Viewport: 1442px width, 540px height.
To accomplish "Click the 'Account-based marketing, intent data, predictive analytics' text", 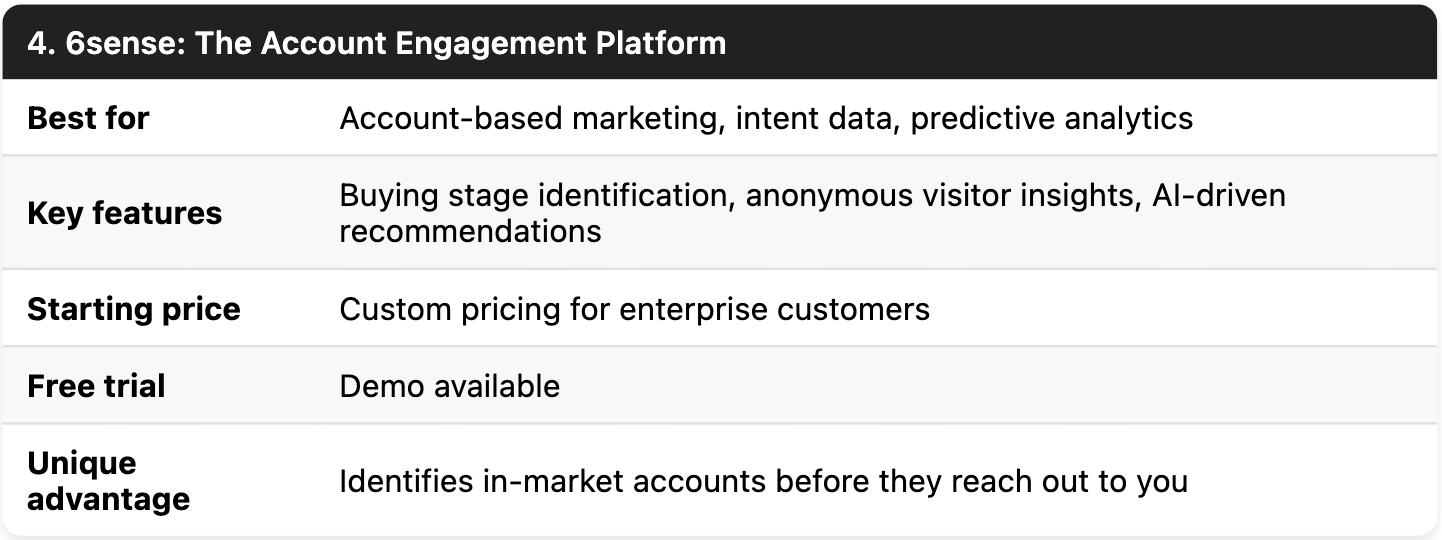I will [x=766, y=118].
